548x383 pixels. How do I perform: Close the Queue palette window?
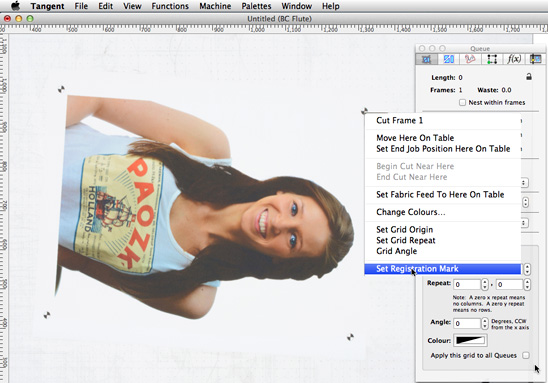click(x=422, y=48)
